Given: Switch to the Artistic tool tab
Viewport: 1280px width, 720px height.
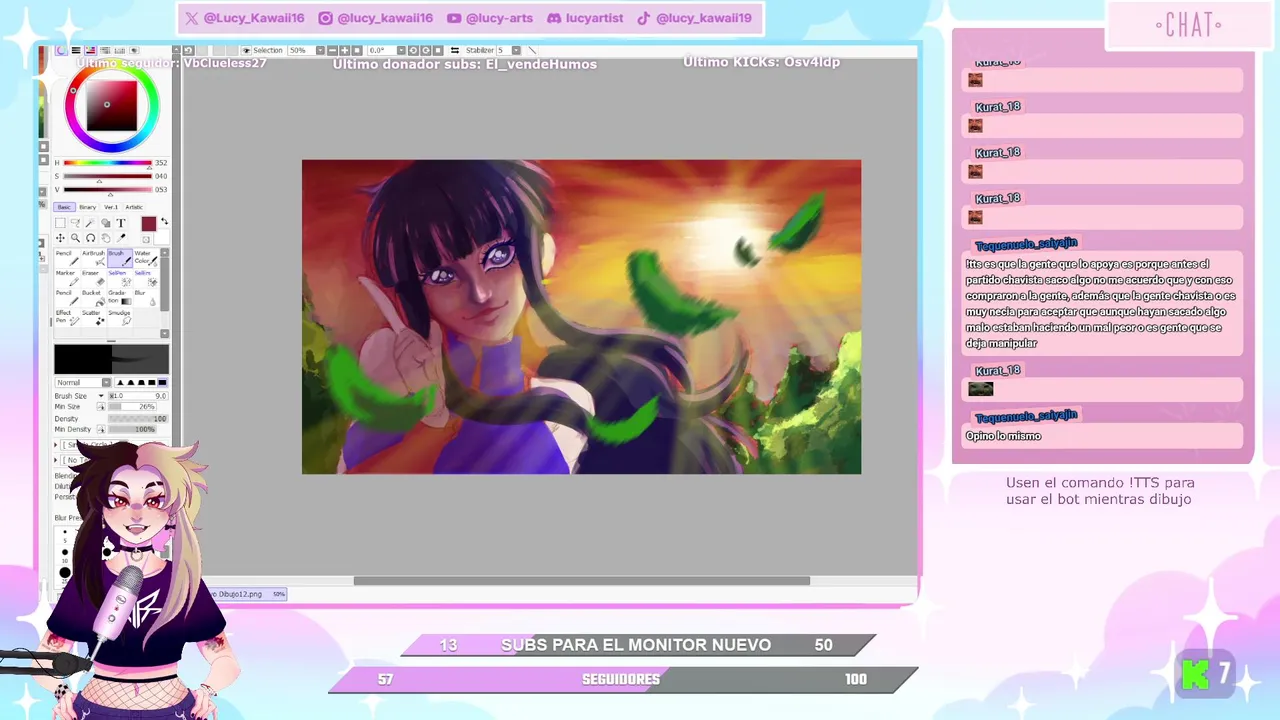Looking at the screenshot, I should [x=134, y=207].
